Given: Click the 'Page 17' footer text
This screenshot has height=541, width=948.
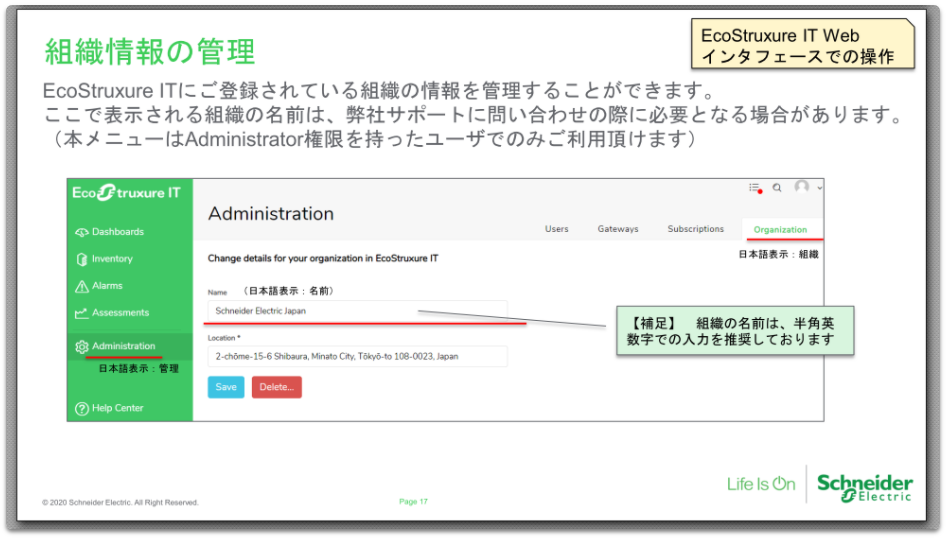Looking at the screenshot, I should 413,502.
